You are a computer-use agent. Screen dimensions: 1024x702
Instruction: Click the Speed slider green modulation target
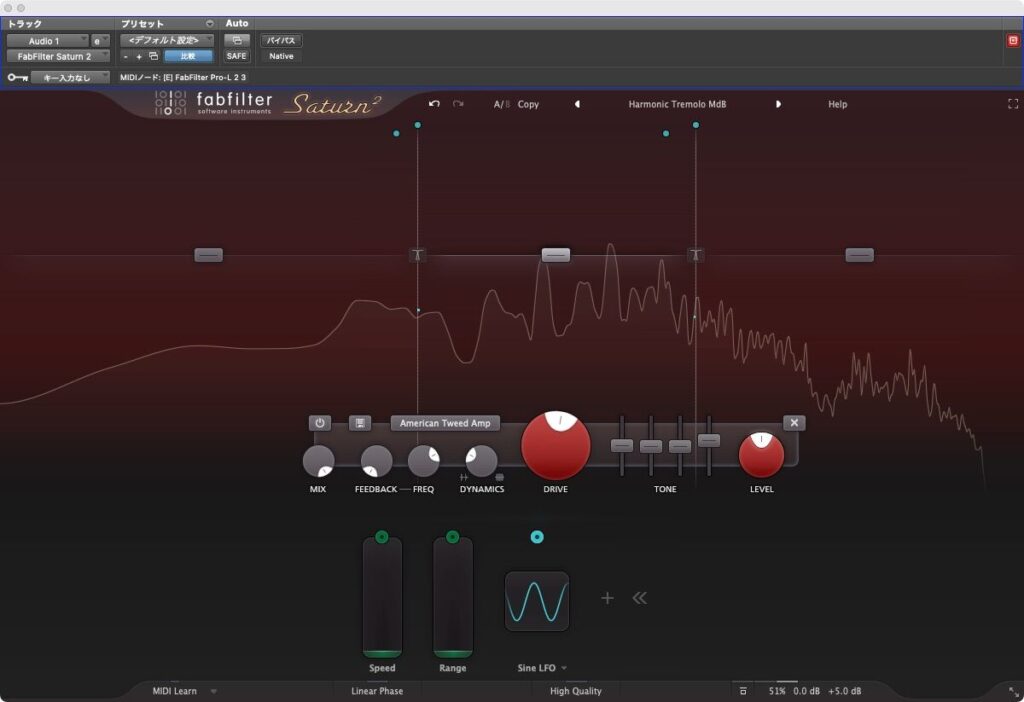(382, 537)
